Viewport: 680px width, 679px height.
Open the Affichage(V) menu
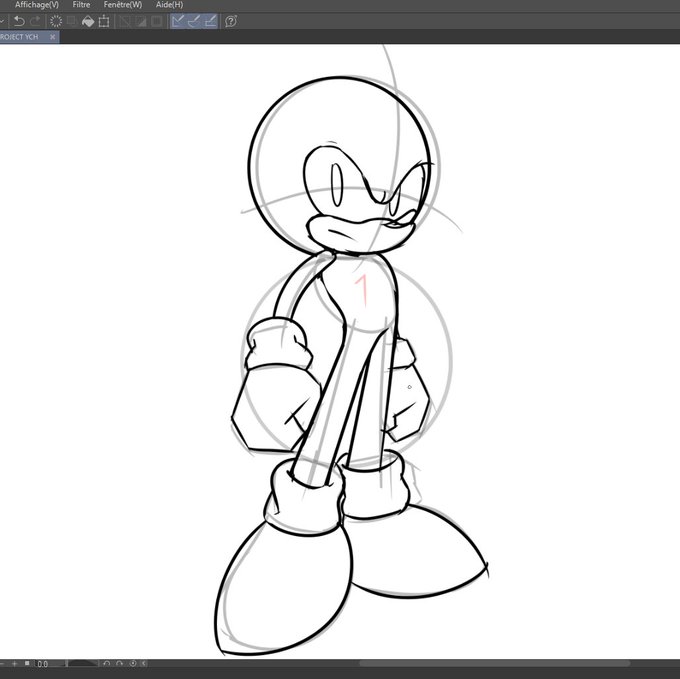coord(37,5)
